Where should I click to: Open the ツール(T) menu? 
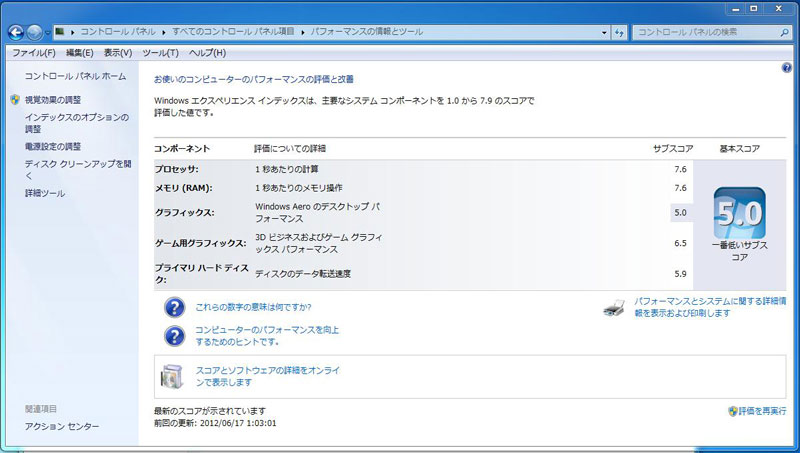[160, 53]
